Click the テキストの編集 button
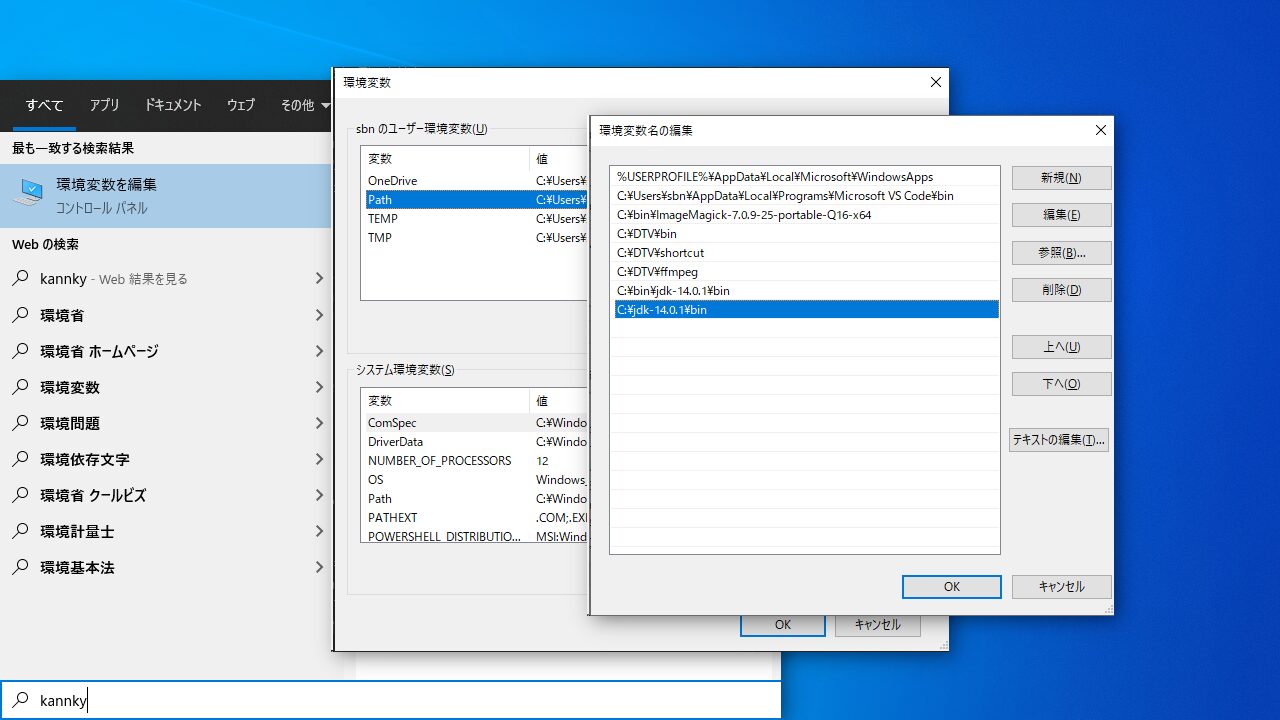The height and width of the screenshot is (720, 1280). (x=1058, y=439)
